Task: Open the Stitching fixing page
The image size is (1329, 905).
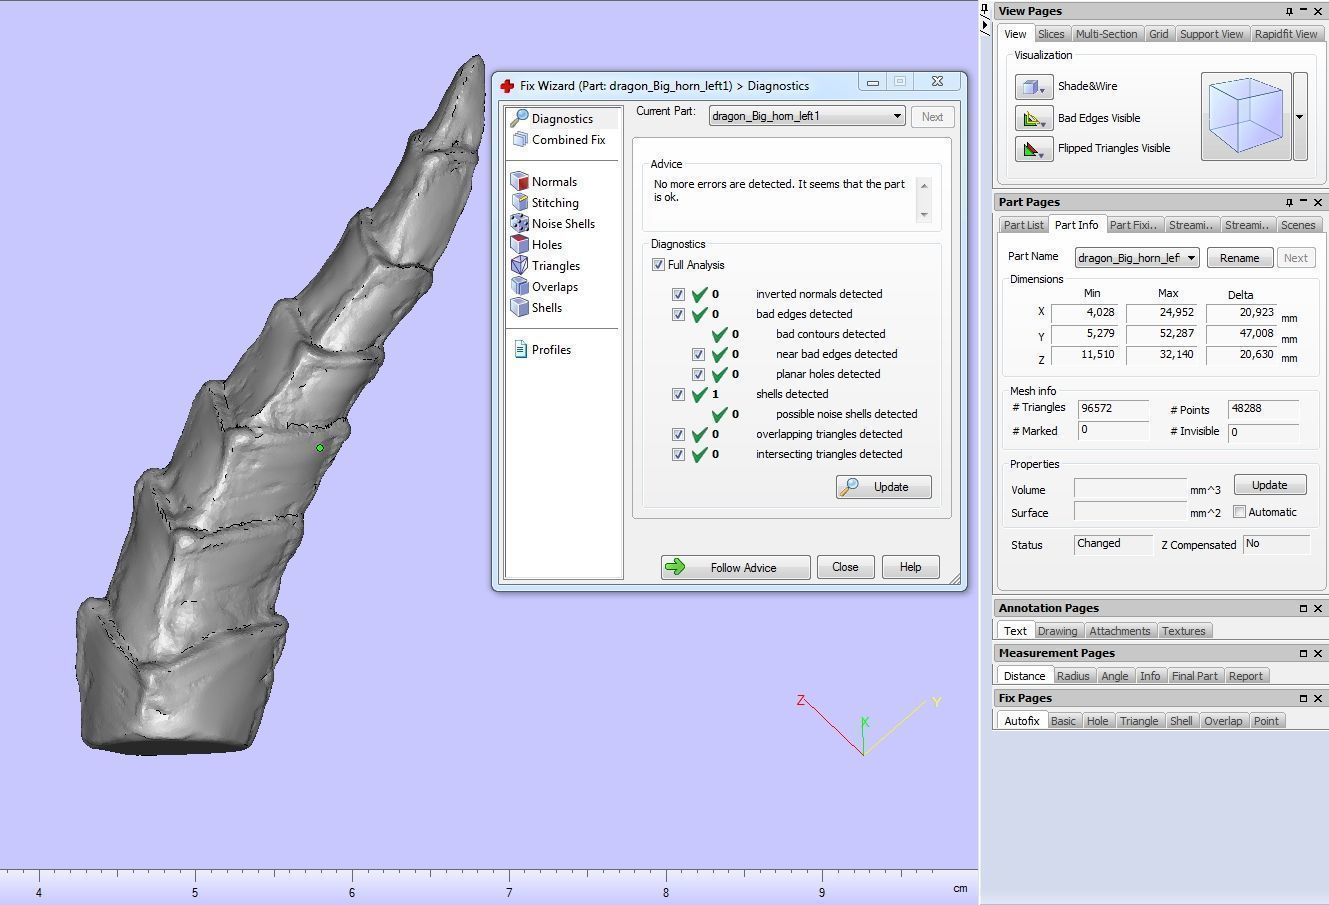Action: point(545,203)
